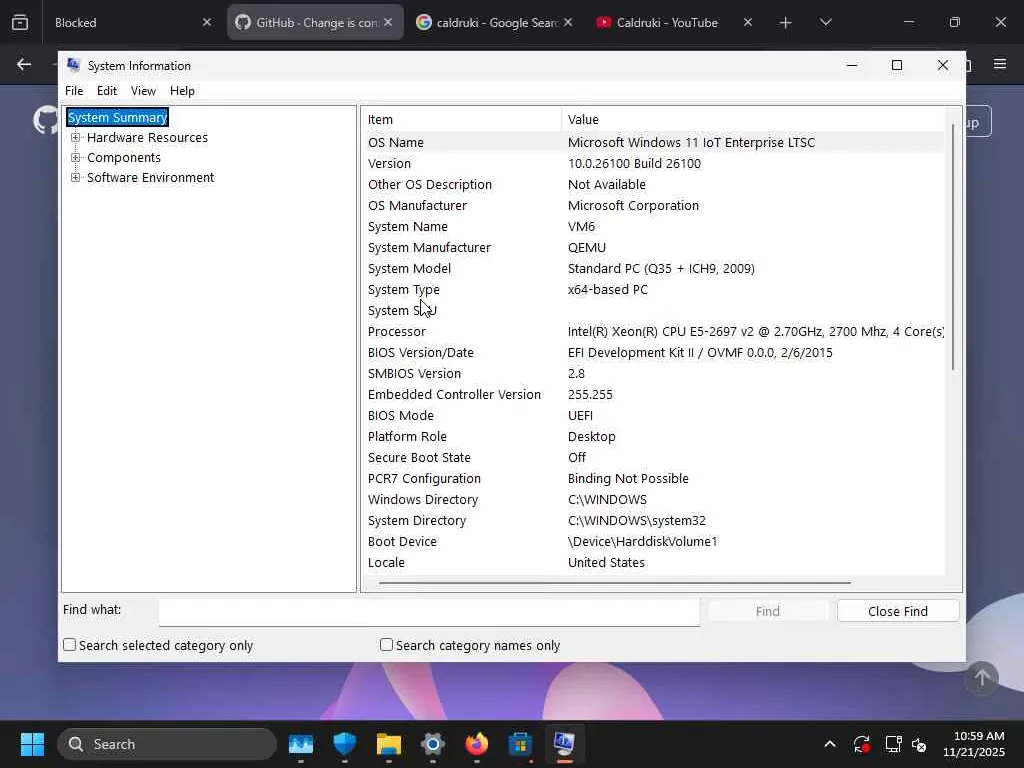Close the Blocked tab

point(207,22)
